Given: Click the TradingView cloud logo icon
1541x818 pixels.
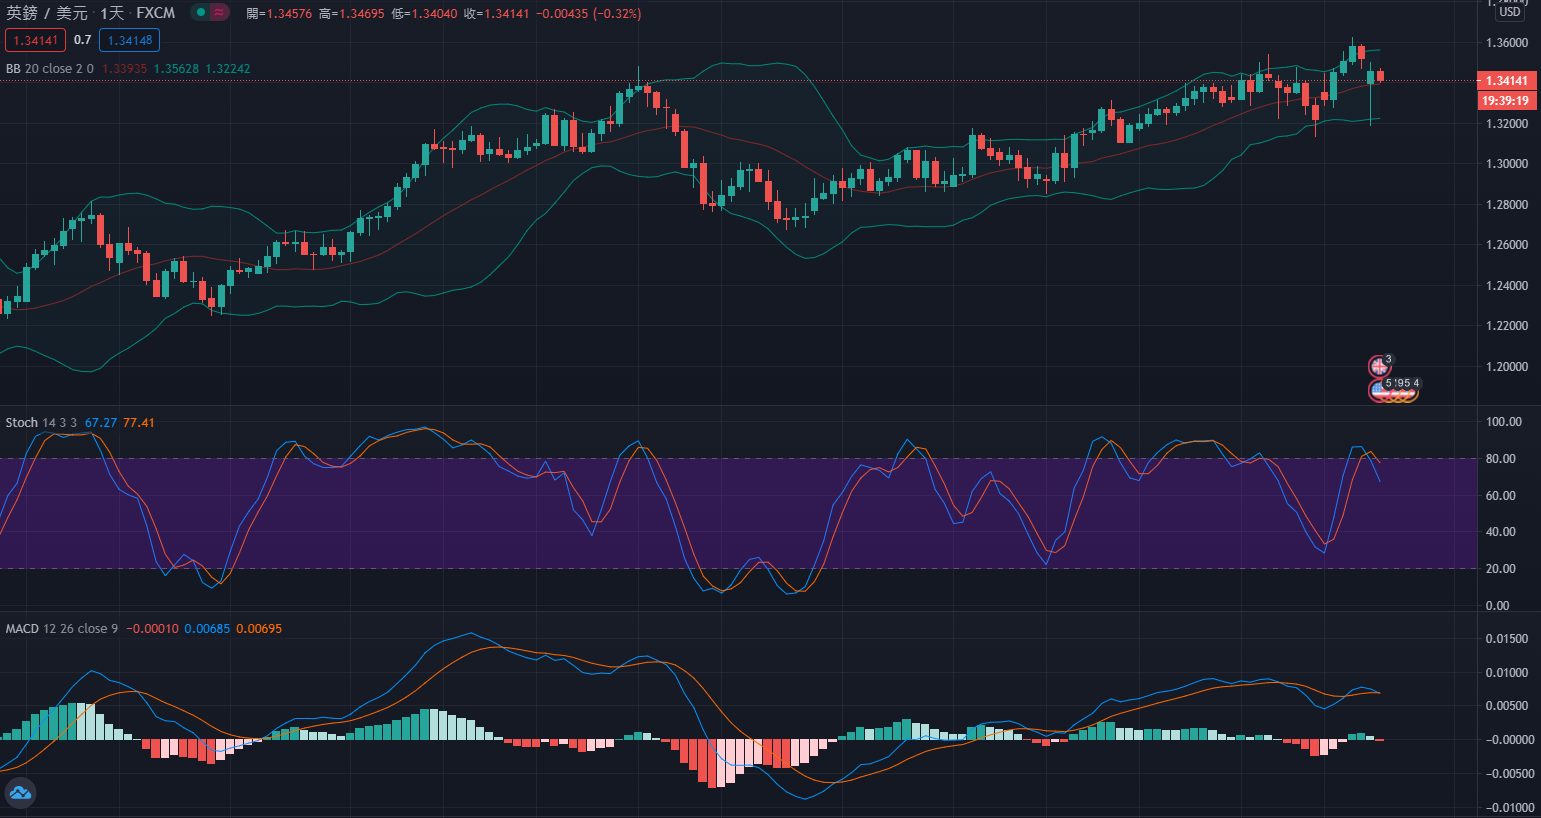Looking at the screenshot, I should pos(20,793).
